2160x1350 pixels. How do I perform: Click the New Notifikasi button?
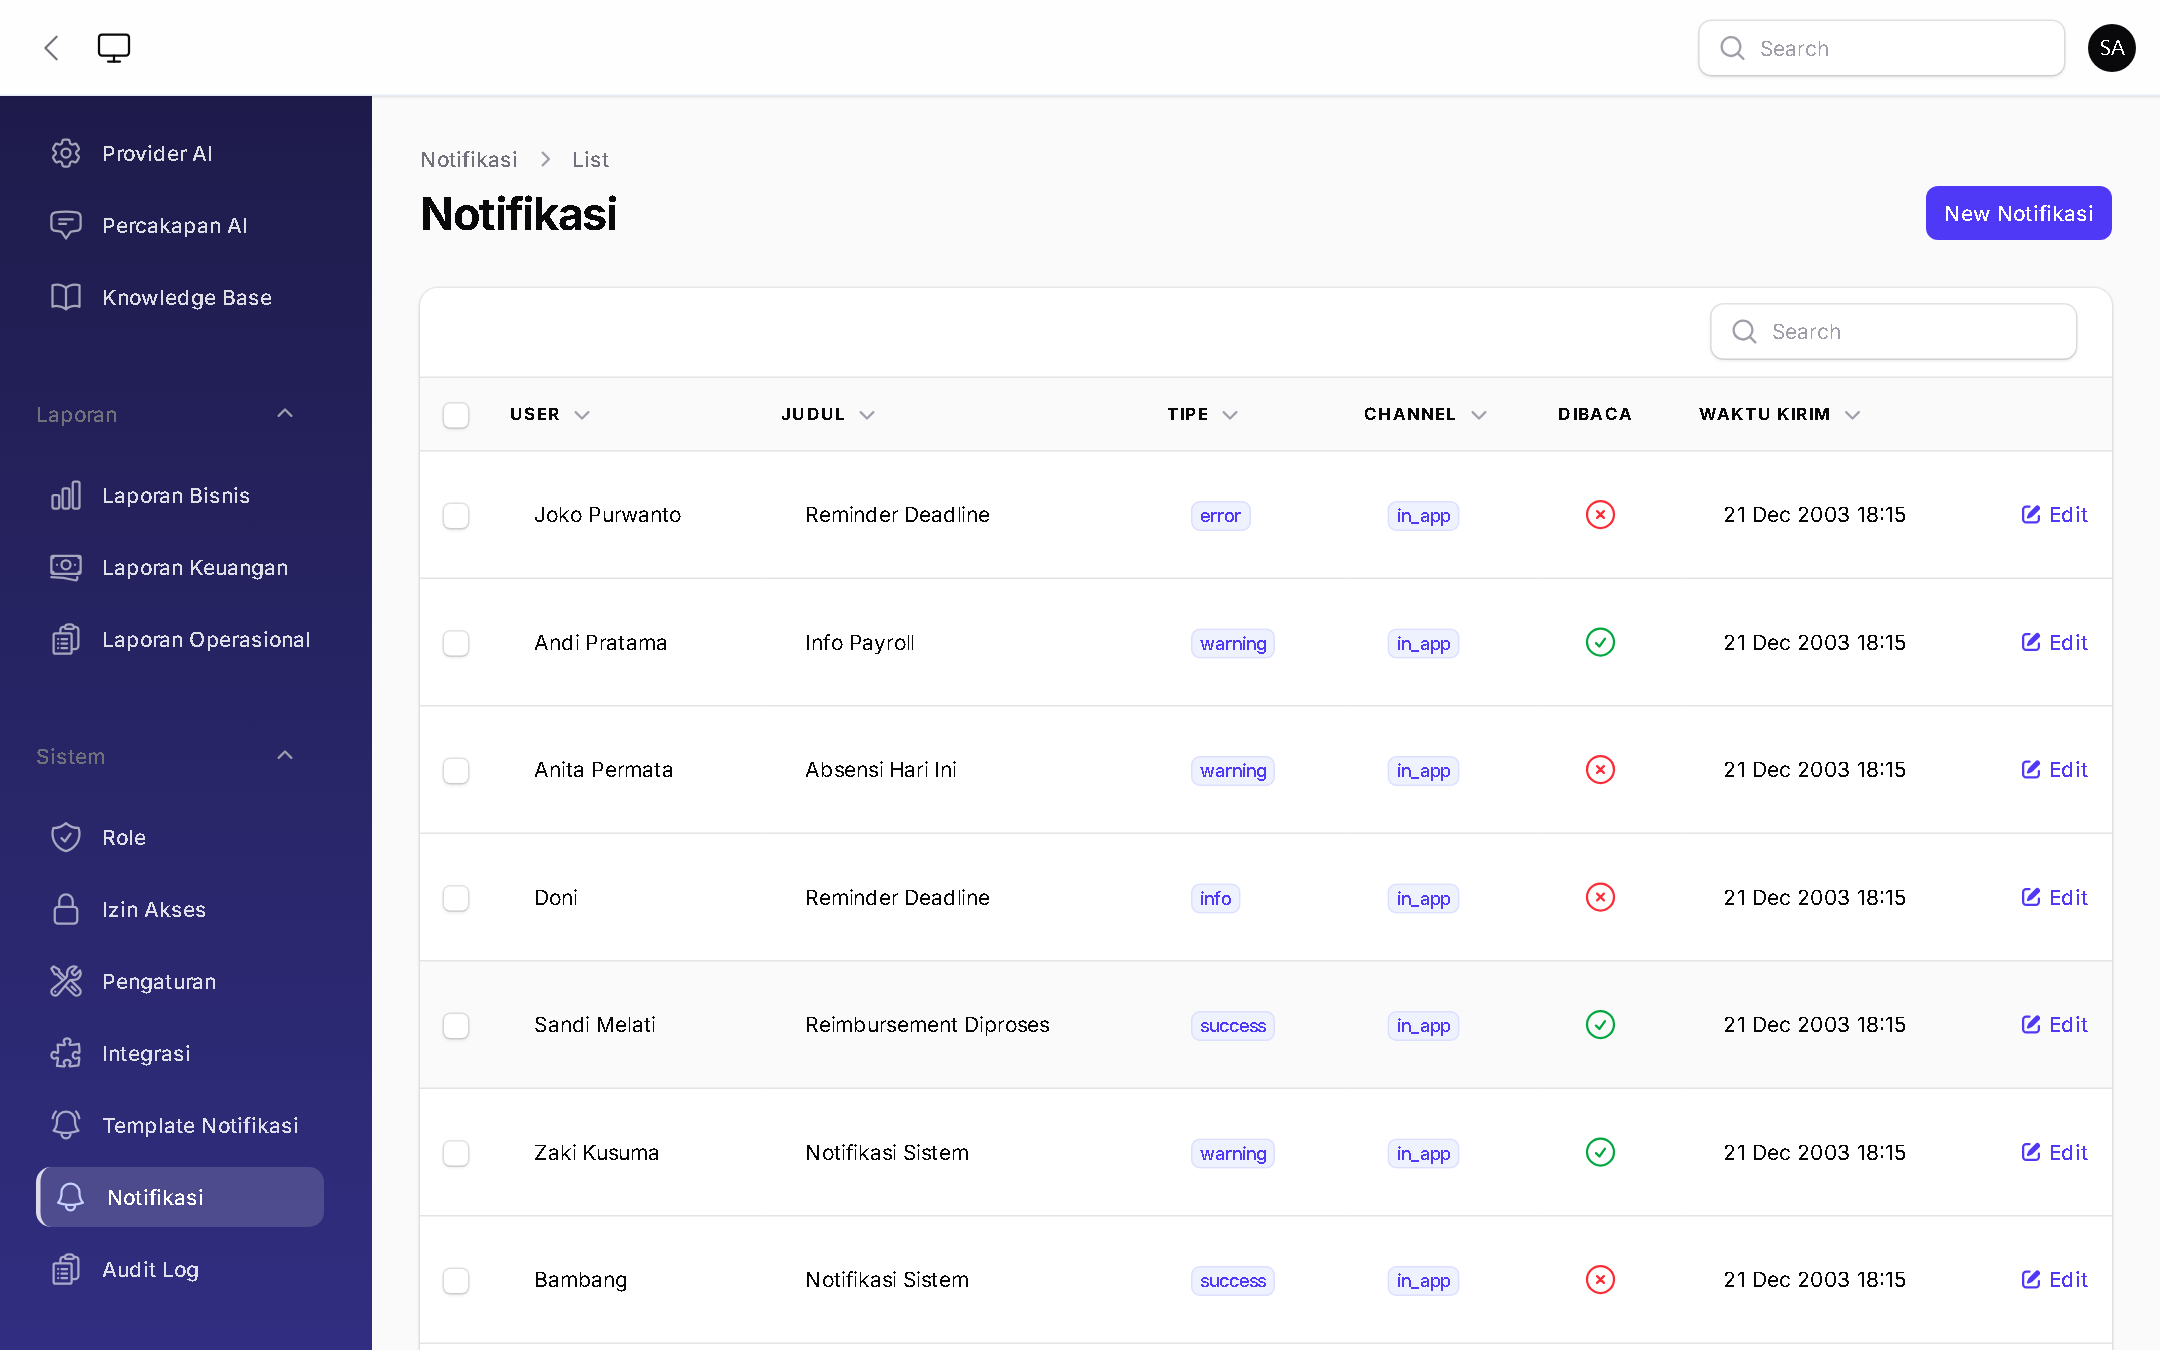coord(2018,213)
